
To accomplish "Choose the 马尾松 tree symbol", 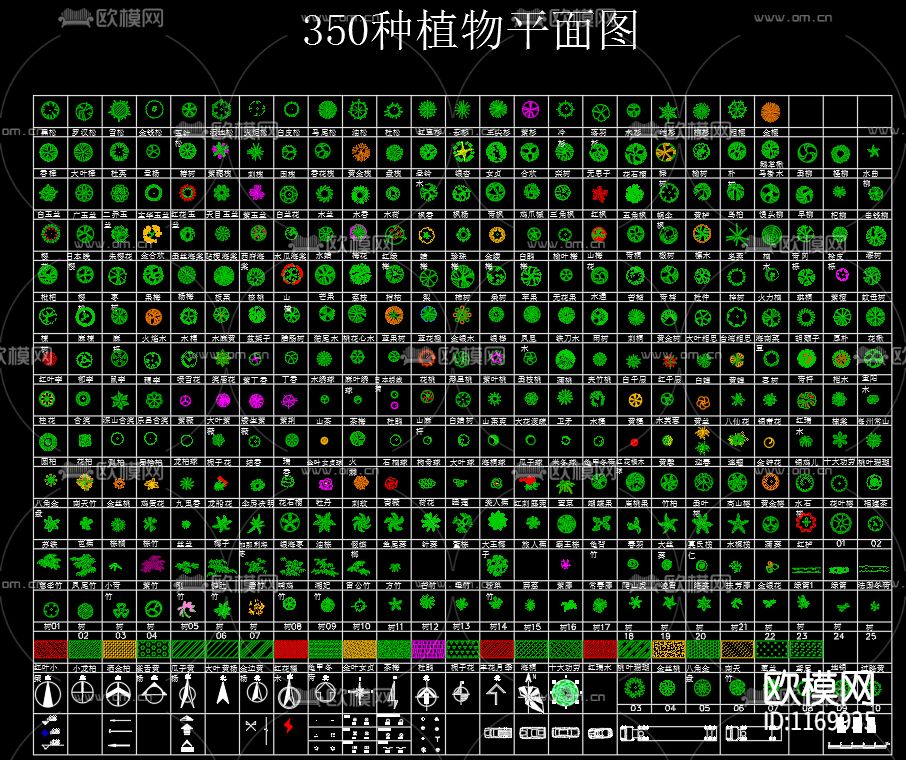I will tap(327, 109).
